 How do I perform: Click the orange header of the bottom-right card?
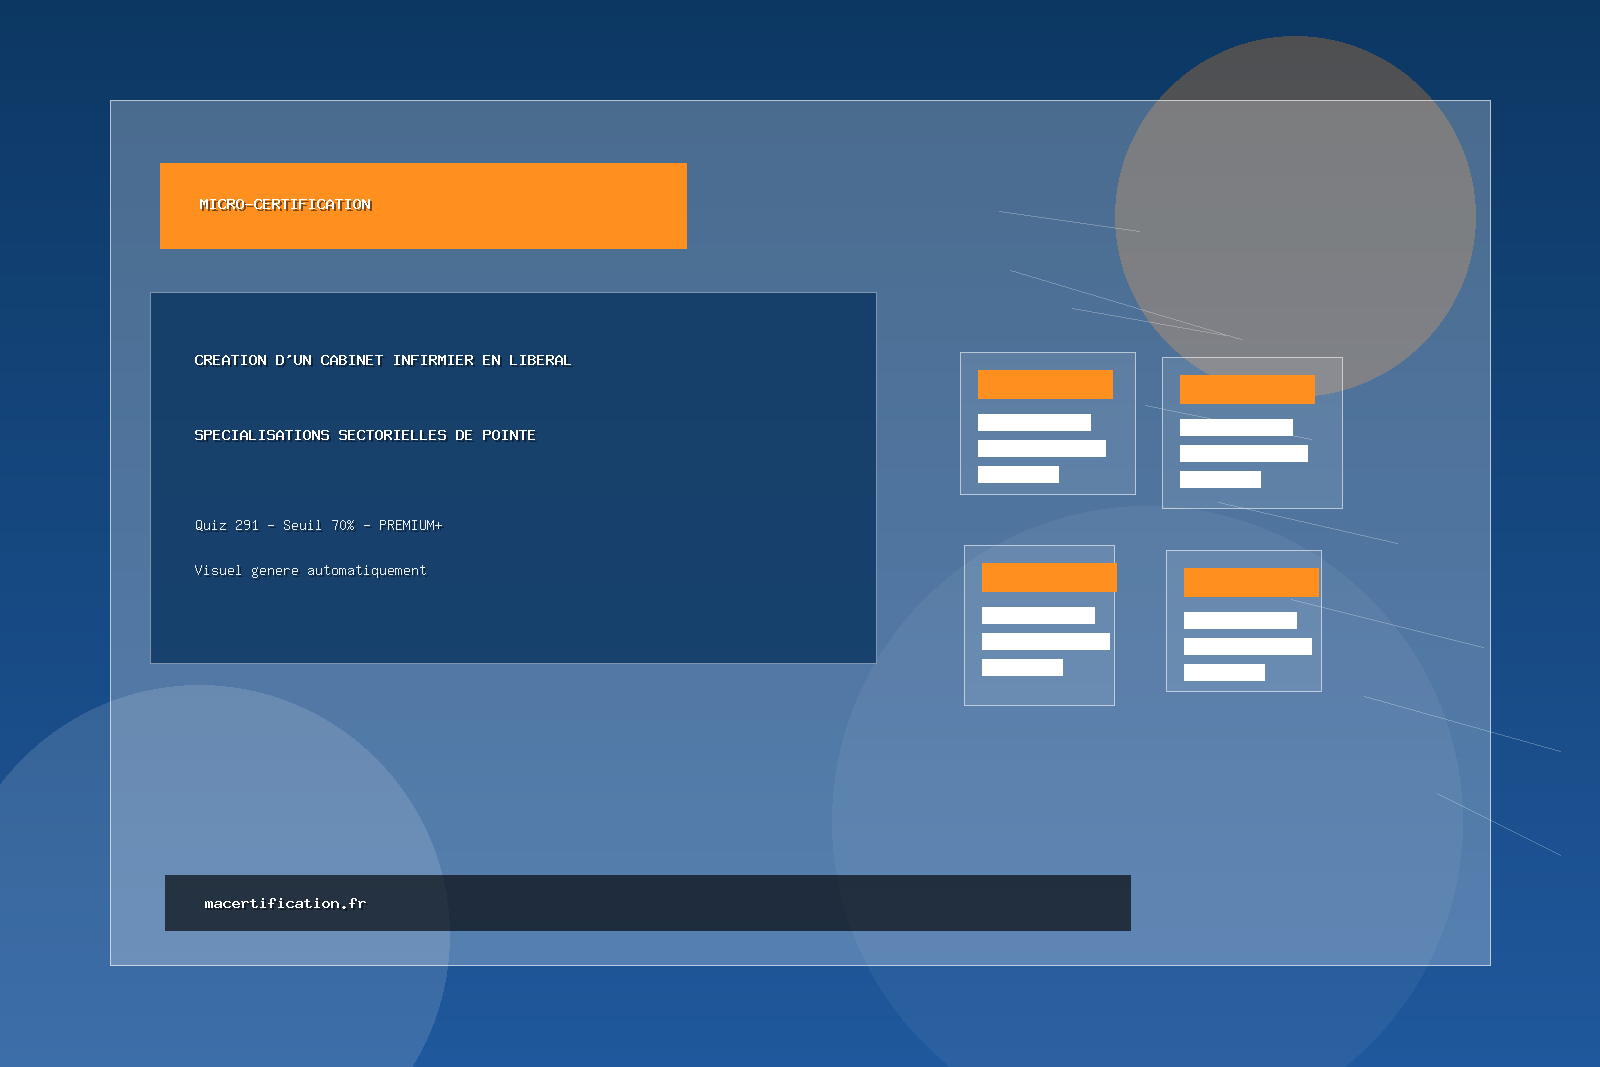coord(1251,582)
